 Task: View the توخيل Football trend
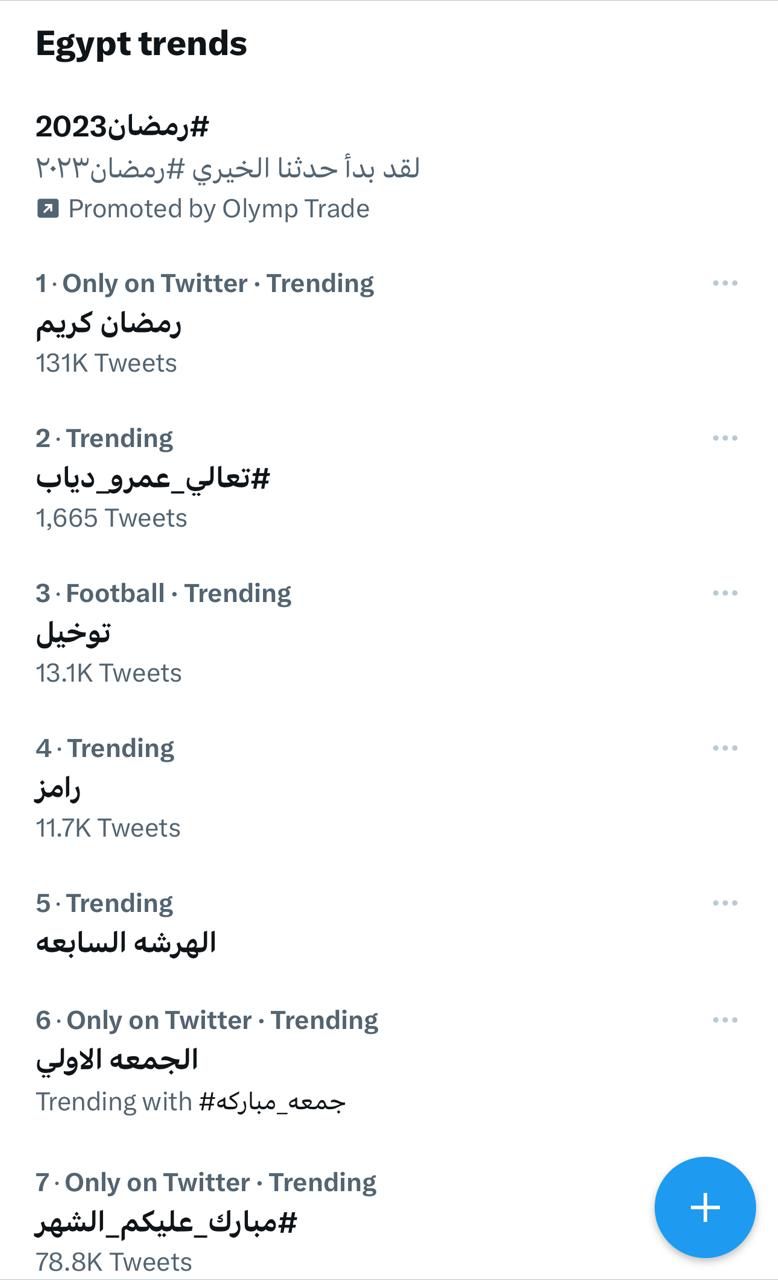[73, 633]
